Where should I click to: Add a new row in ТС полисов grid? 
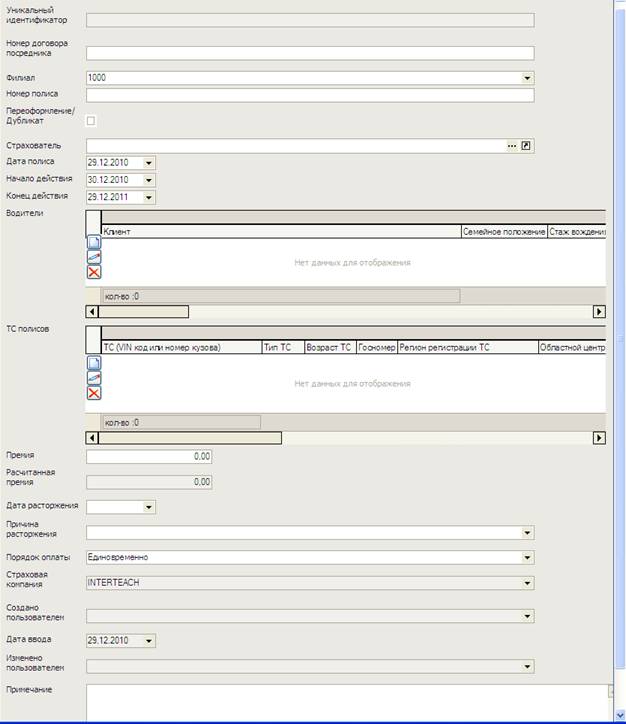coord(94,364)
